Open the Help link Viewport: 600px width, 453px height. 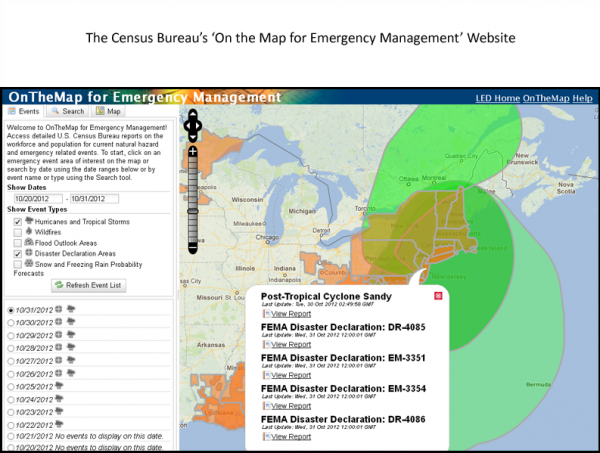pos(582,98)
